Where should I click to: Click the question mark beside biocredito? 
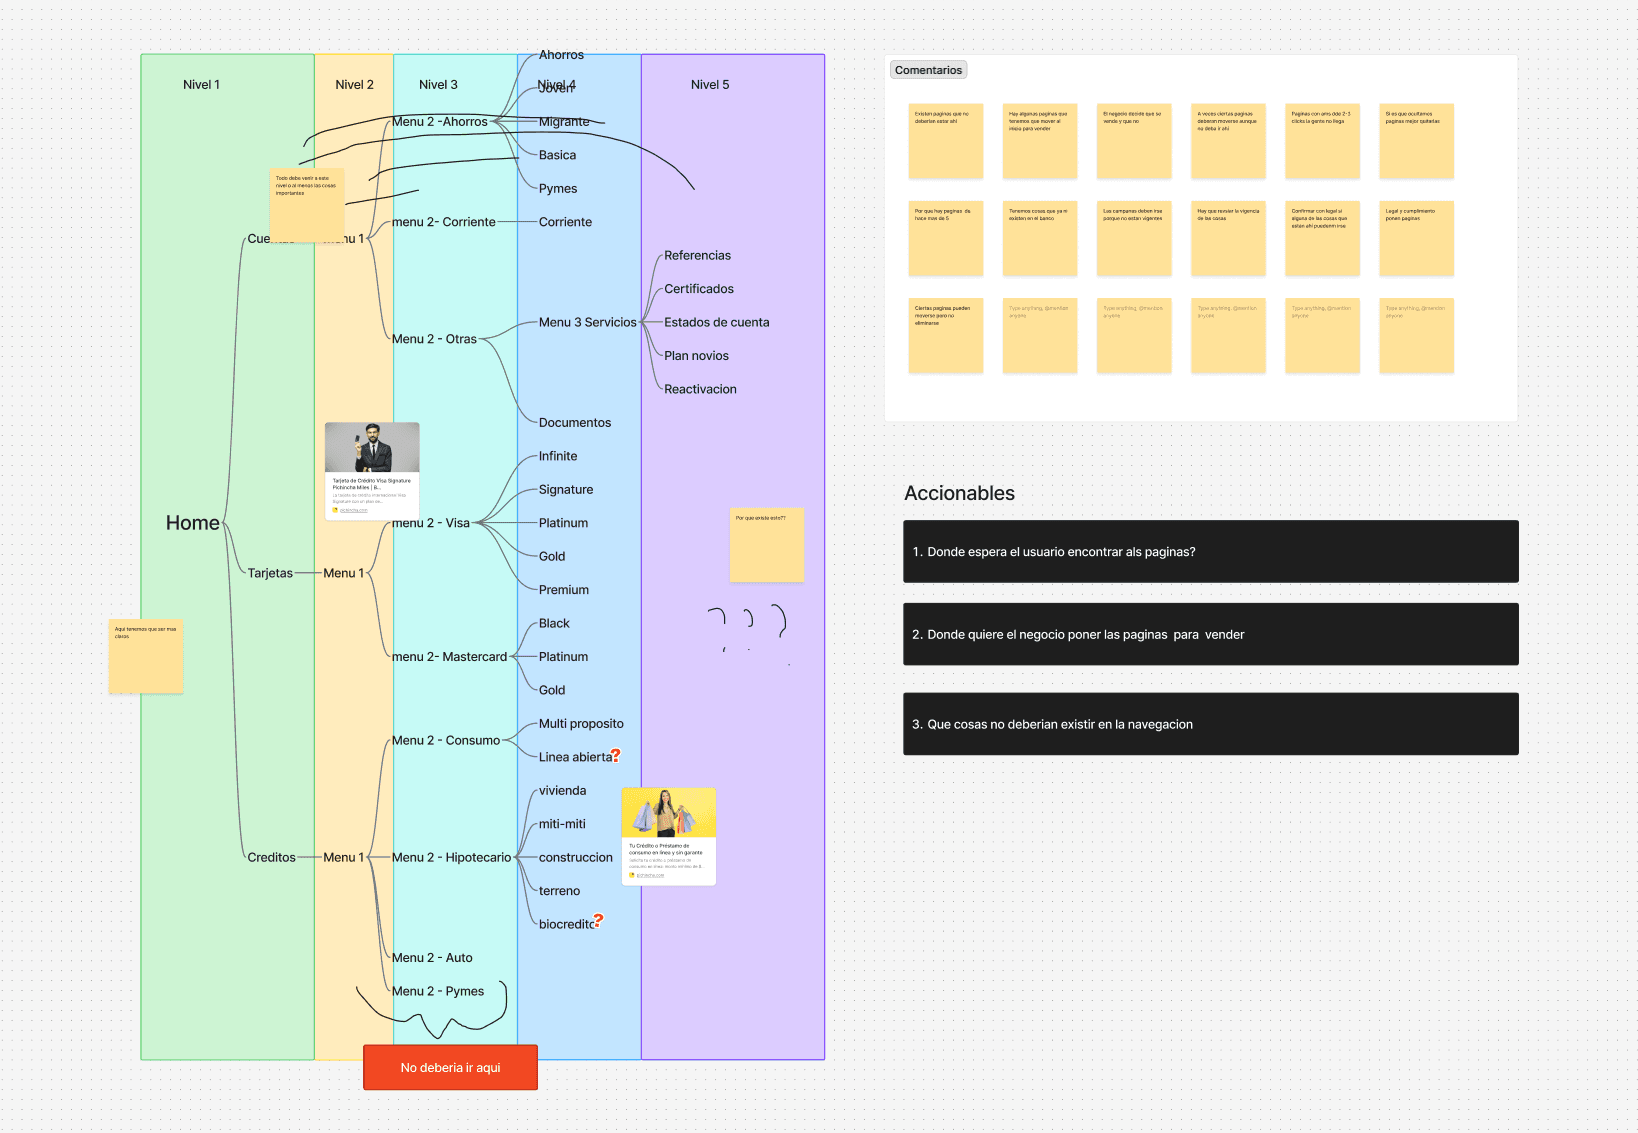598,920
